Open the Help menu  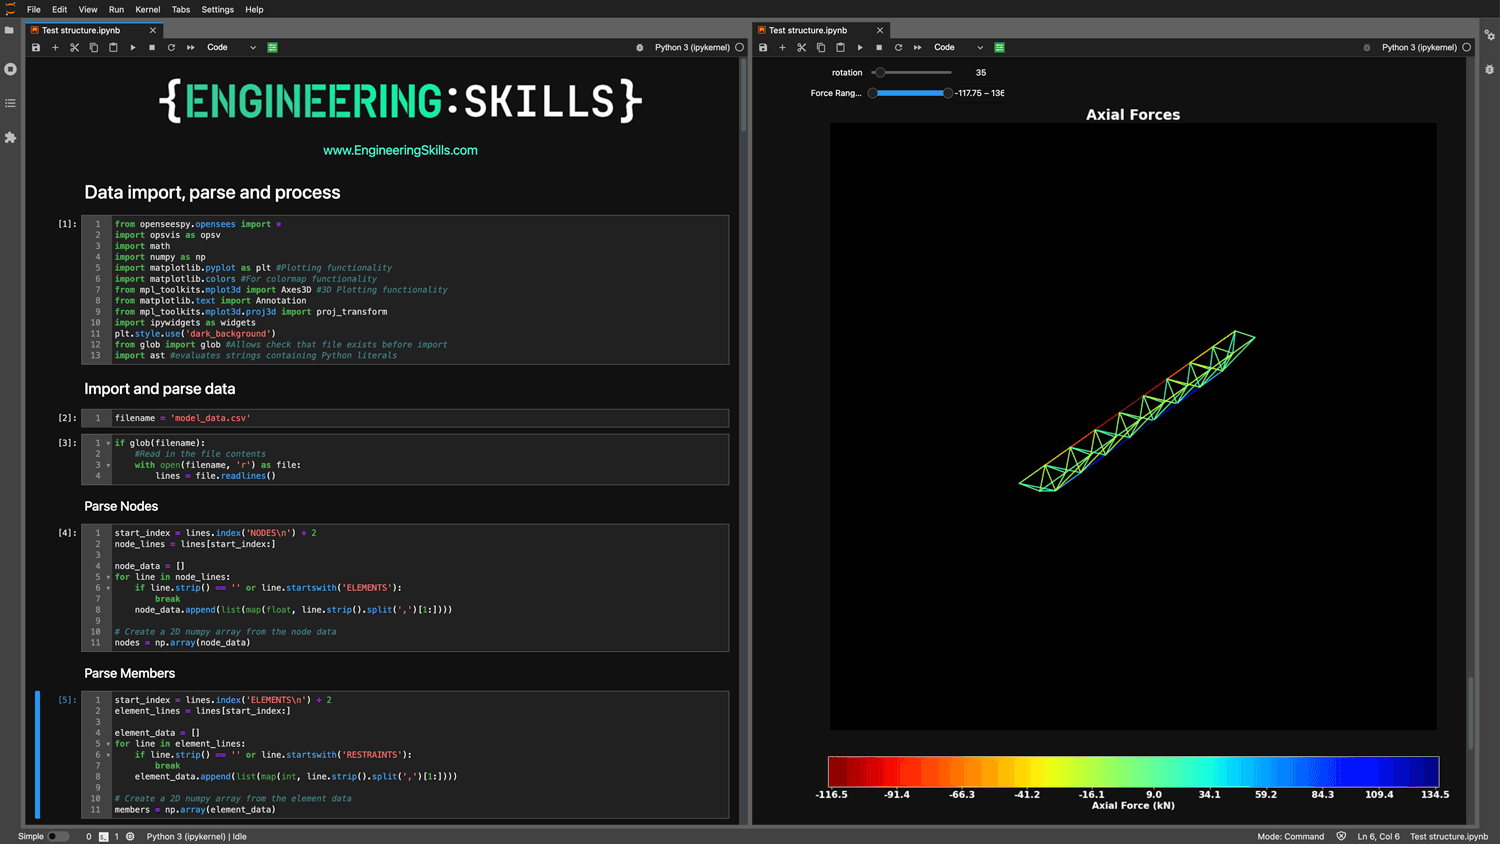[254, 9]
